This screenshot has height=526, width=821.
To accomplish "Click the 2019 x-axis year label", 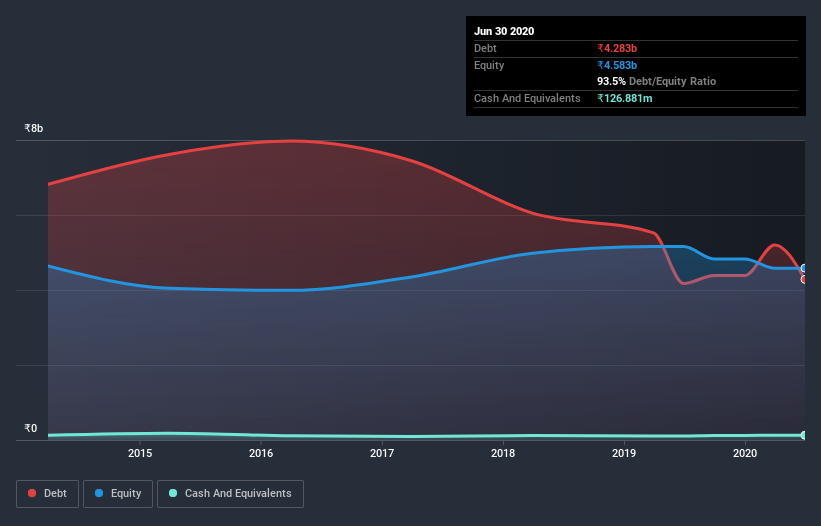I will (624, 453).
